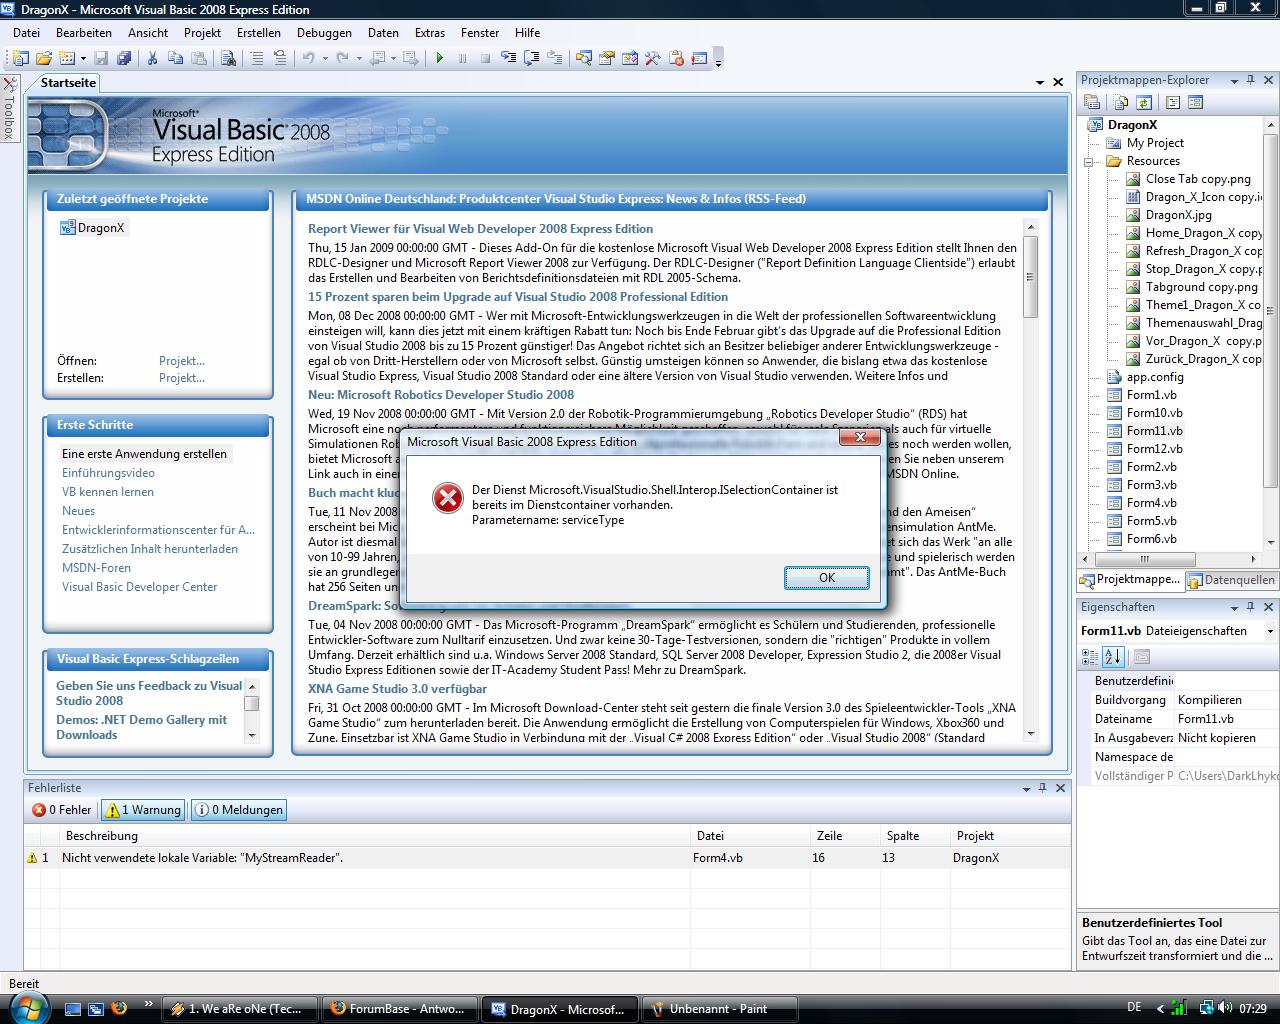Viewport: 1280px width, 1024px height.
Task: Open Properties window from the toolbar
Action: (606, 58)
